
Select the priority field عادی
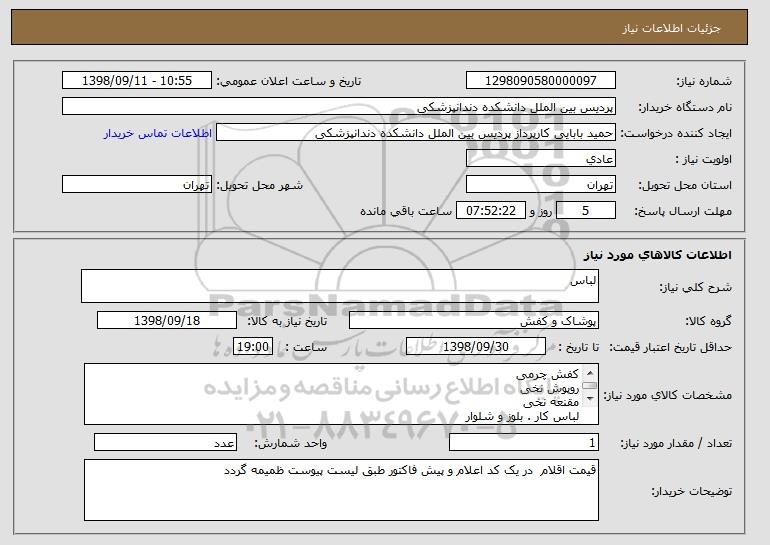coord(541,159)
